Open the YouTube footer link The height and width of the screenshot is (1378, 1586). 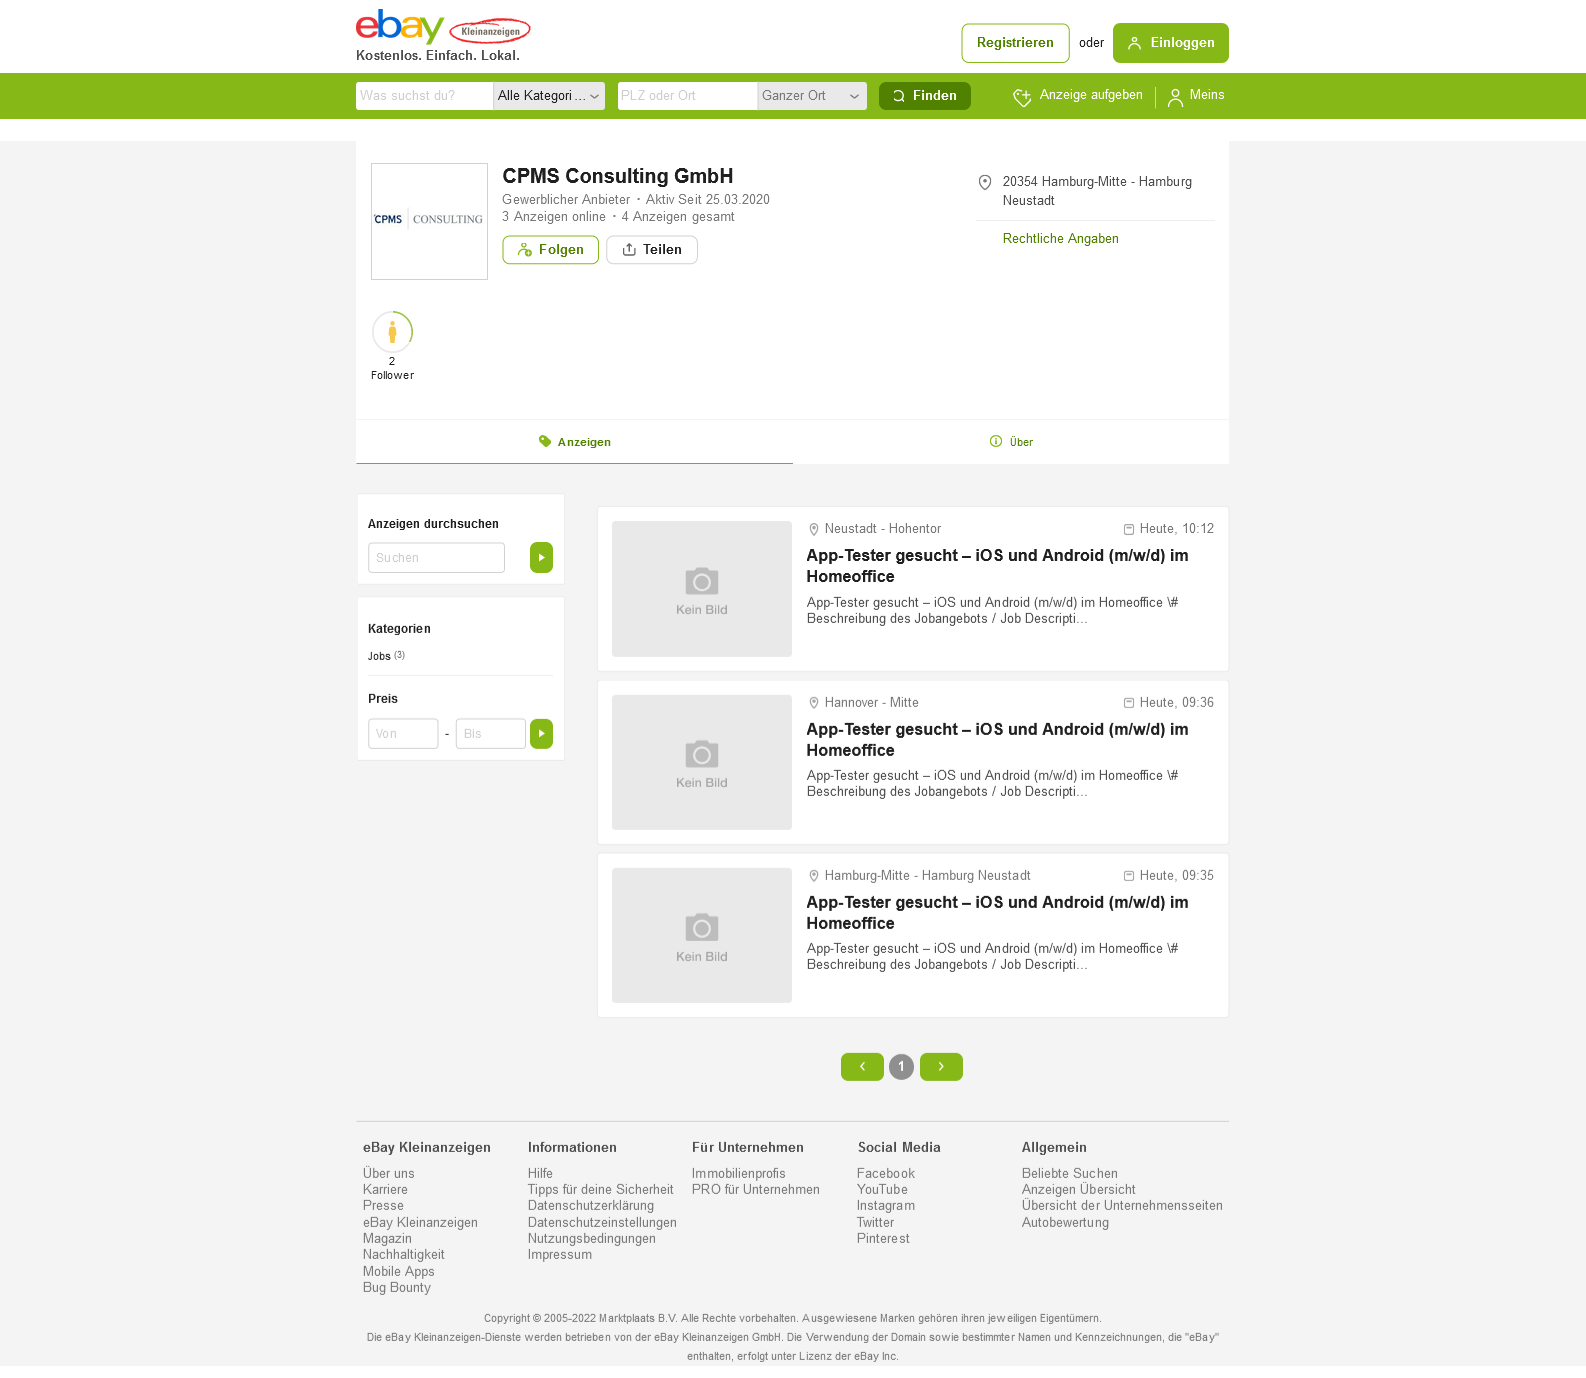[x=882, y=1190]
